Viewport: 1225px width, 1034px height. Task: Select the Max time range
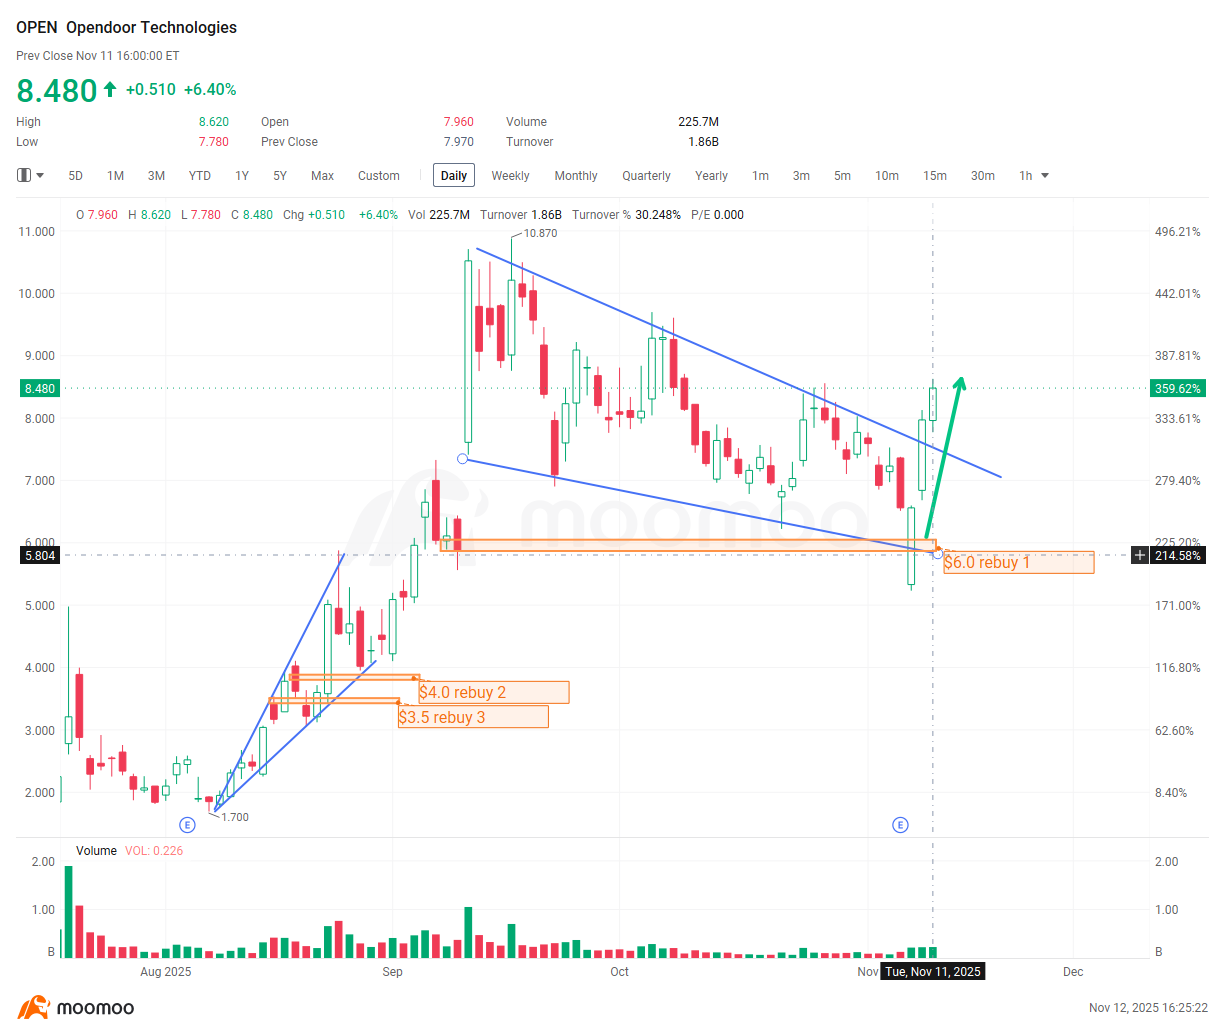click(x=322, y=176)
